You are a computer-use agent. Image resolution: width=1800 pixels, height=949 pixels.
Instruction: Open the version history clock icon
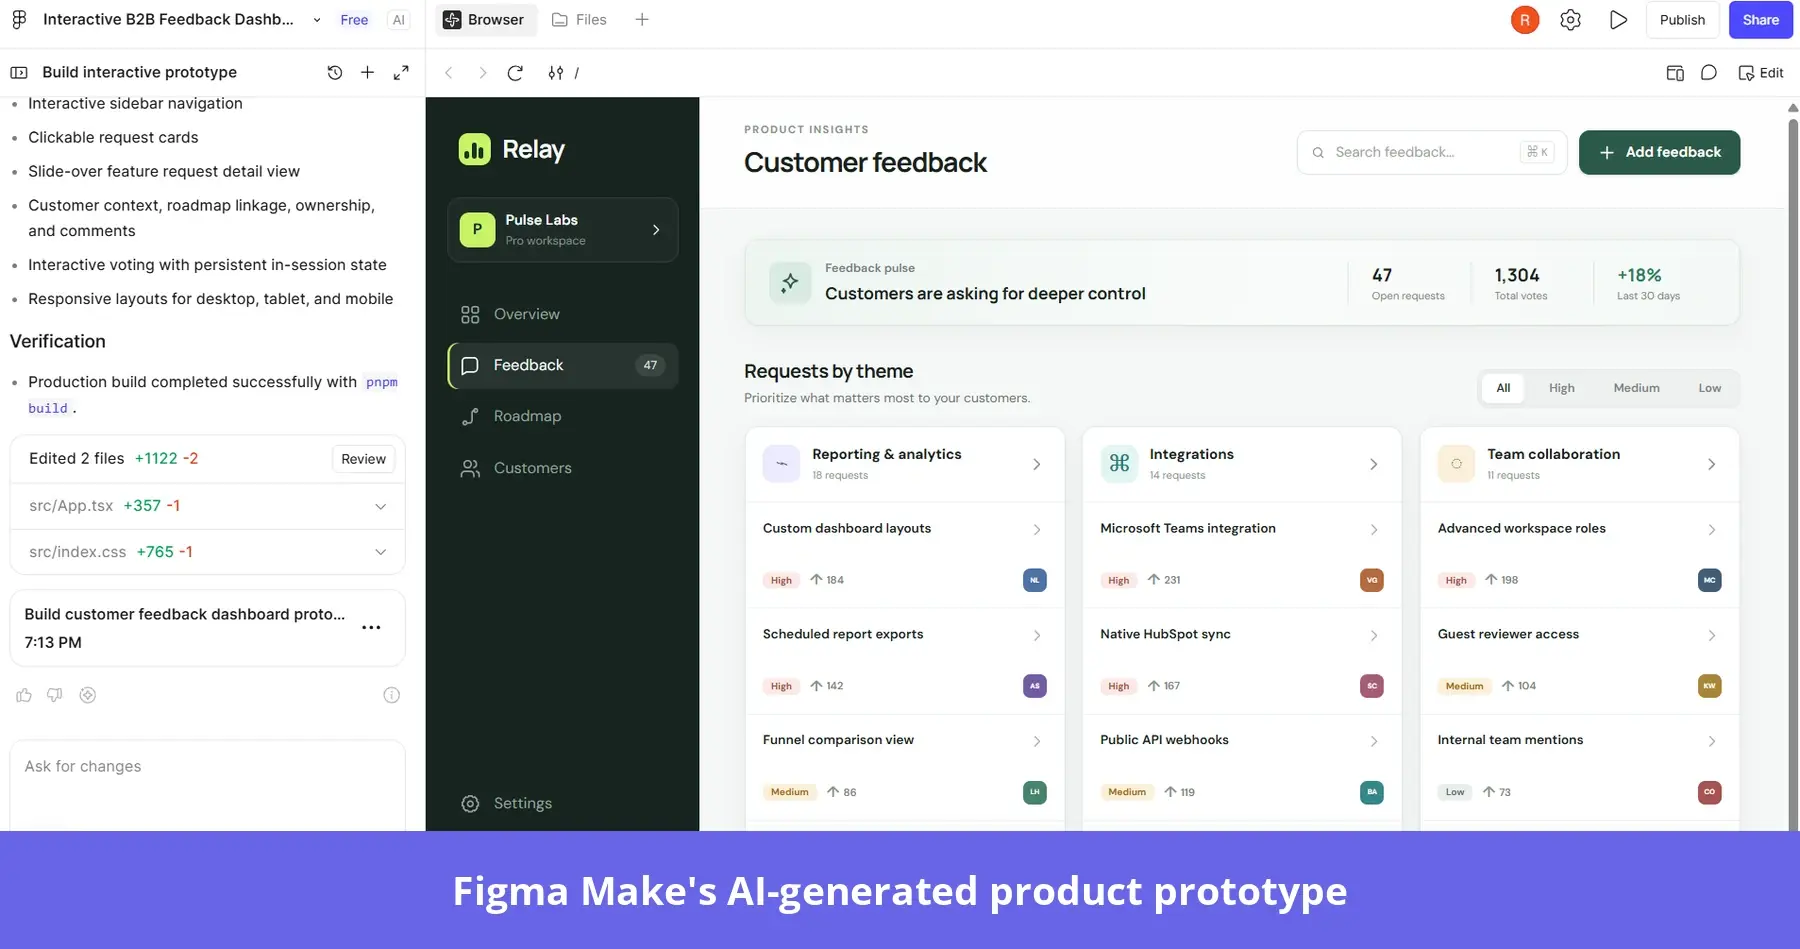335,72
